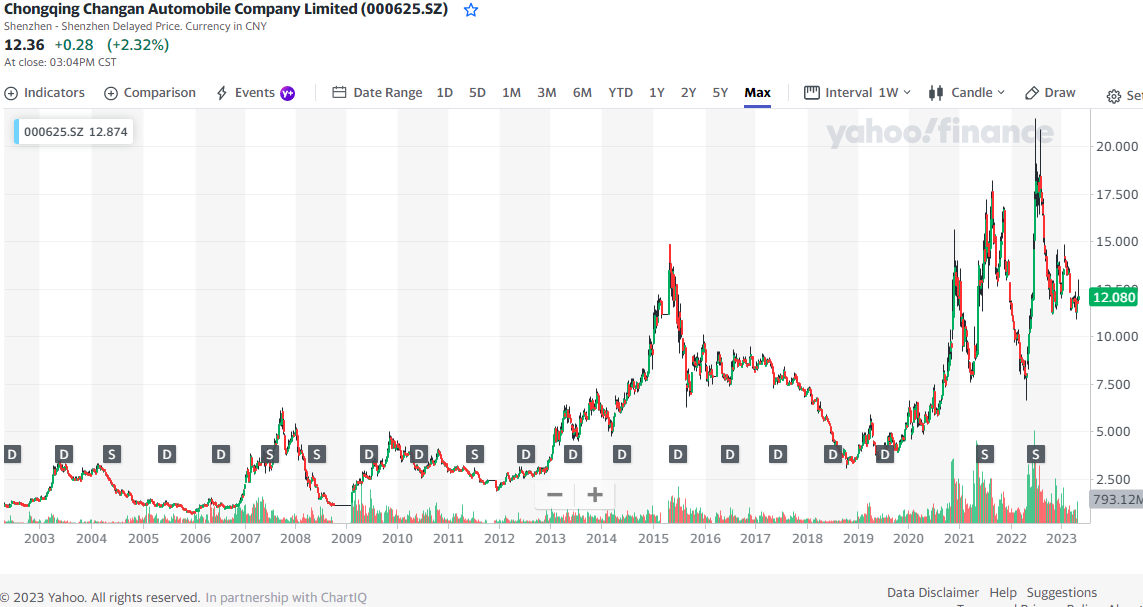
Task: Open the Comparison tool
Action: pos(150,93)
